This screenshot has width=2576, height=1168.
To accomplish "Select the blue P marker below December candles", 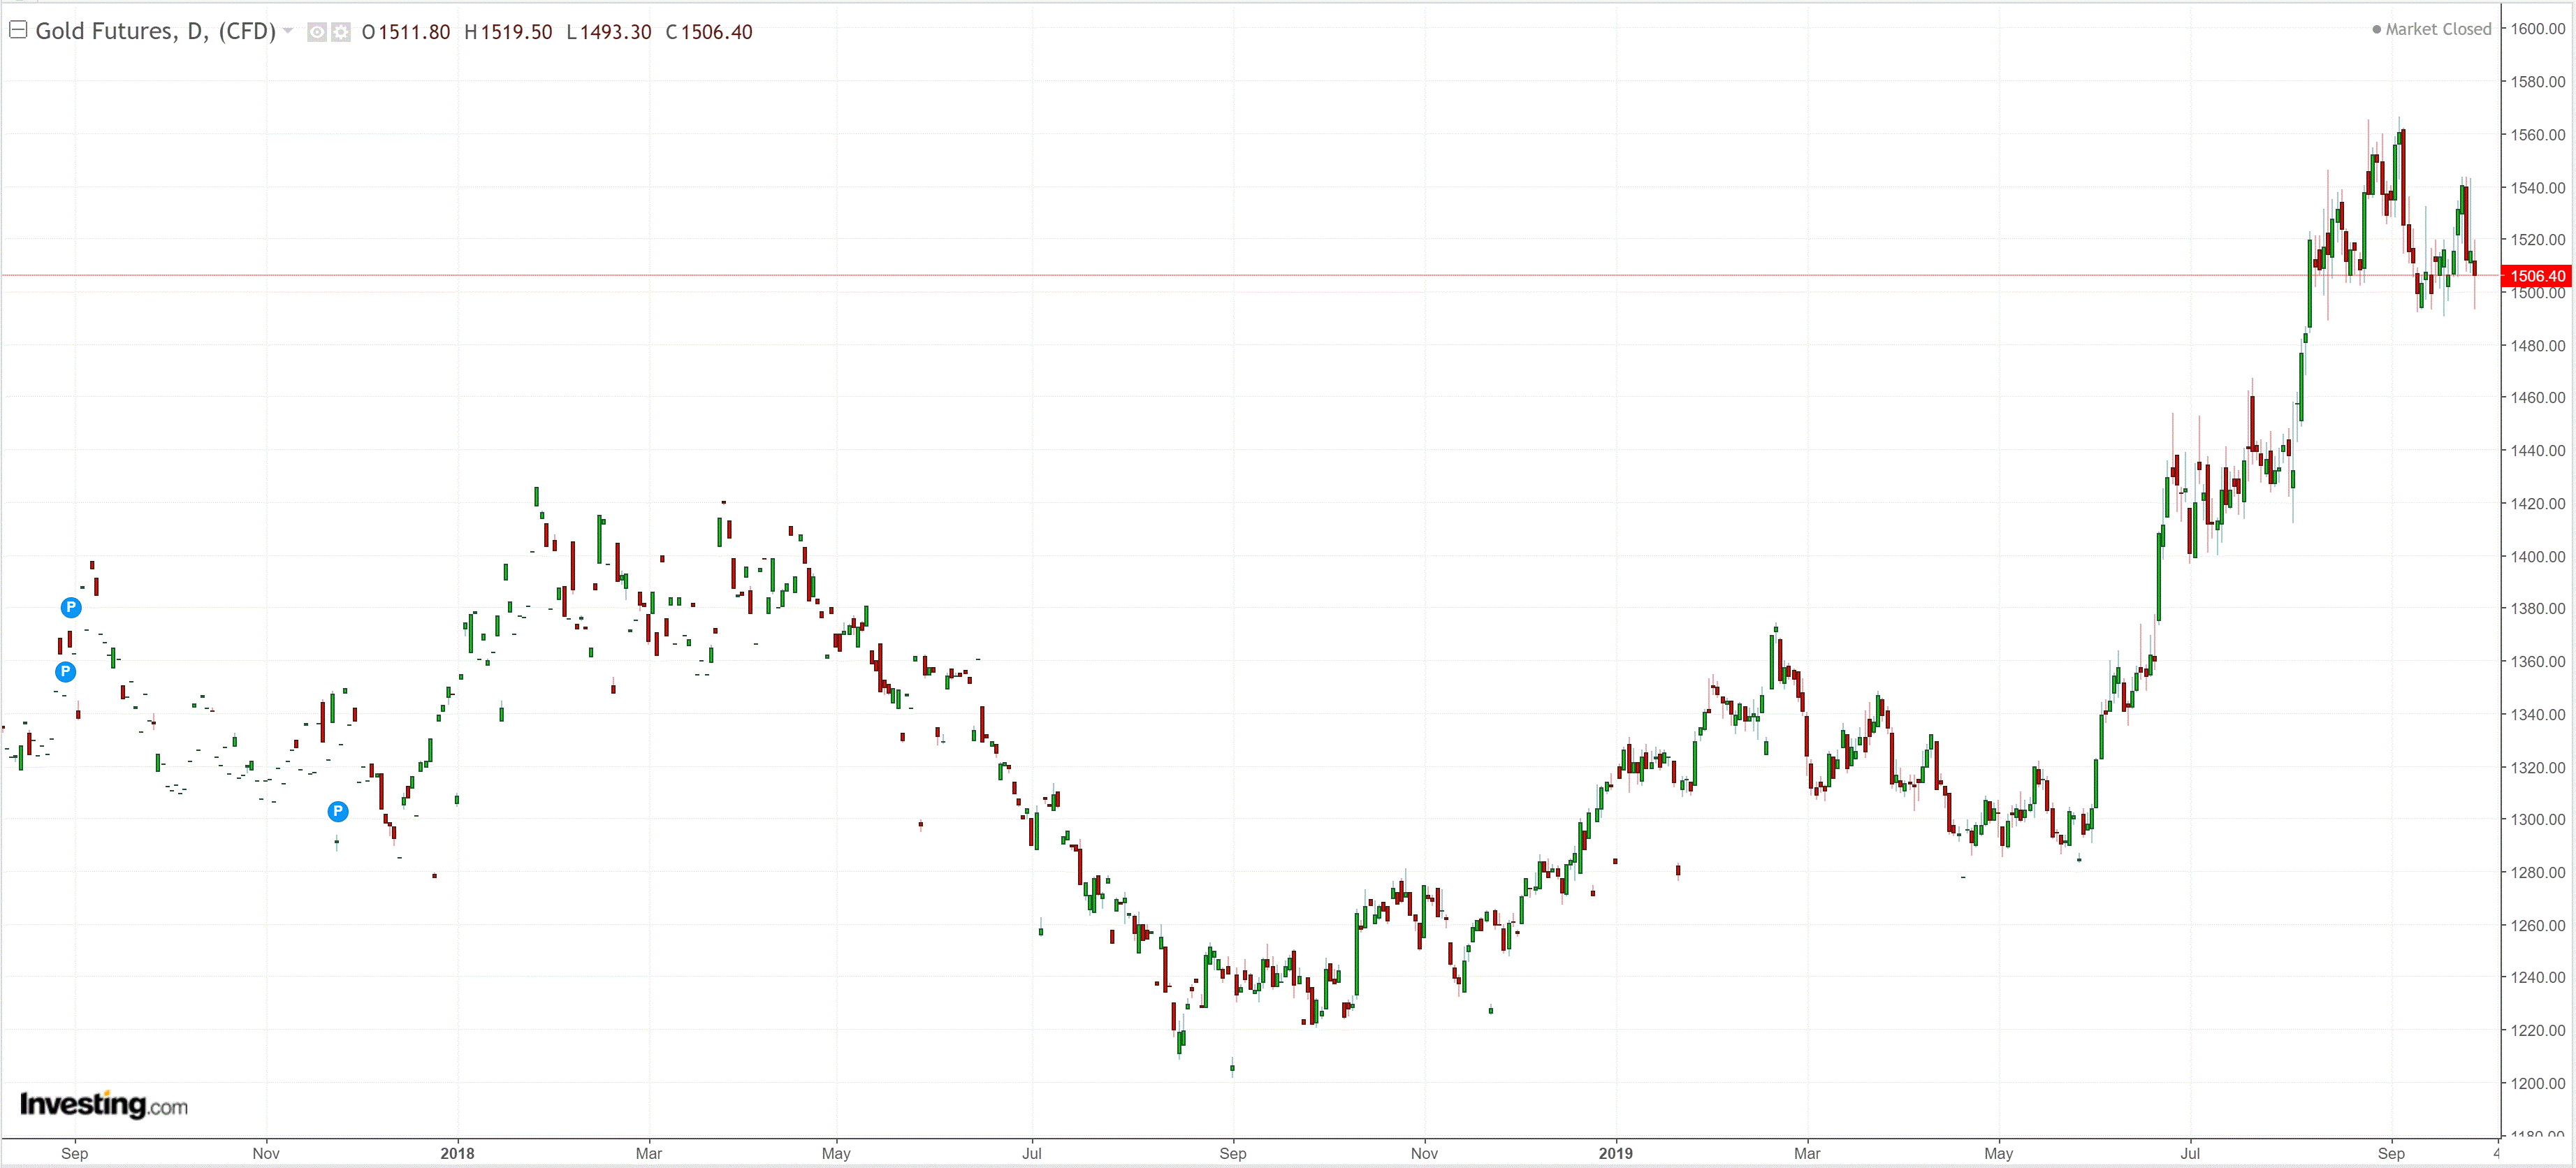I will coord(338,811).
